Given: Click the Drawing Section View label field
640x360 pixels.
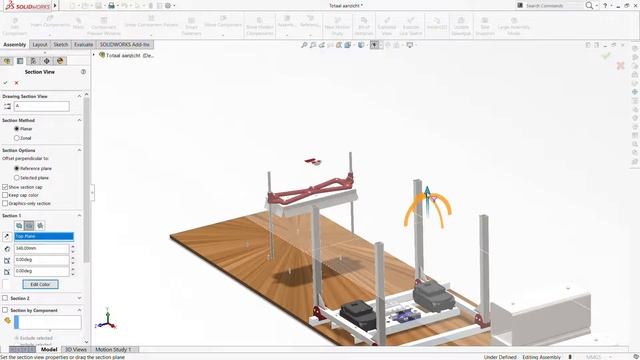Looking at the screenshot, I should tap(42, 107).
